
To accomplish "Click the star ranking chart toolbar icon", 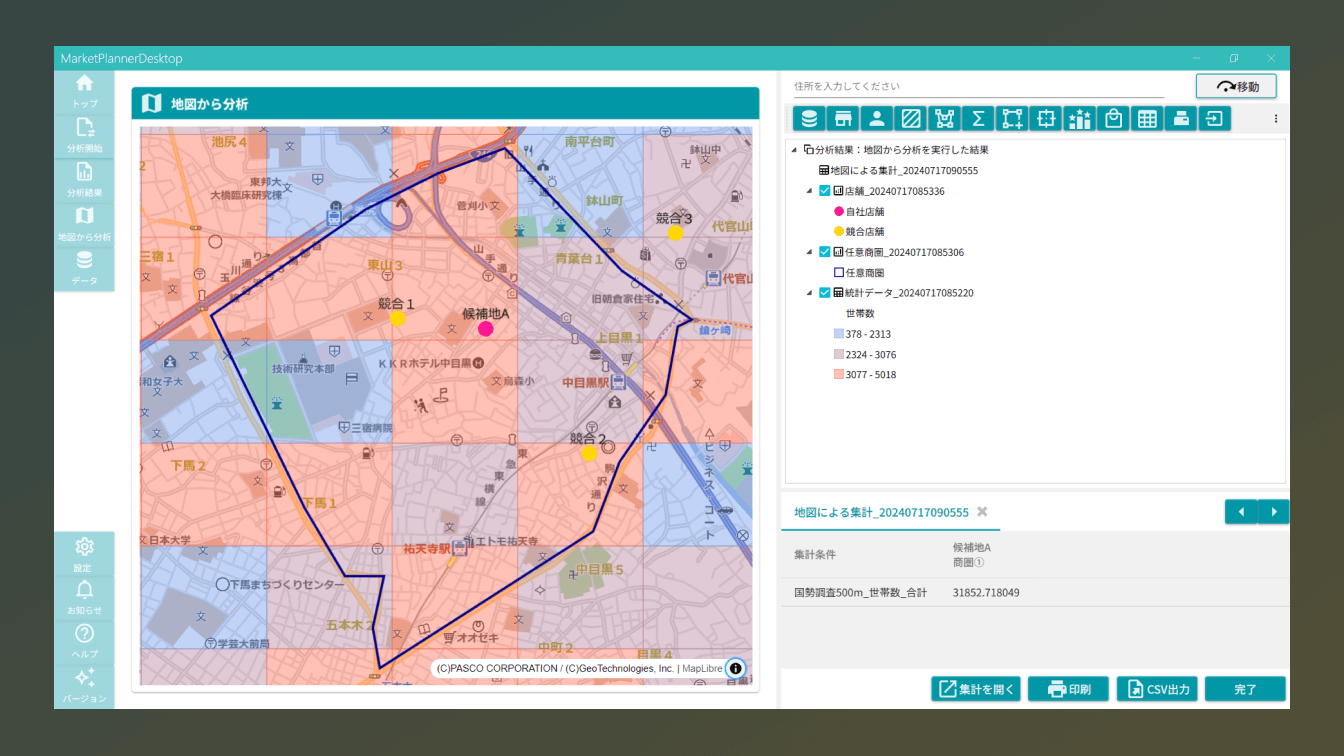I will tap(1079, 119).
